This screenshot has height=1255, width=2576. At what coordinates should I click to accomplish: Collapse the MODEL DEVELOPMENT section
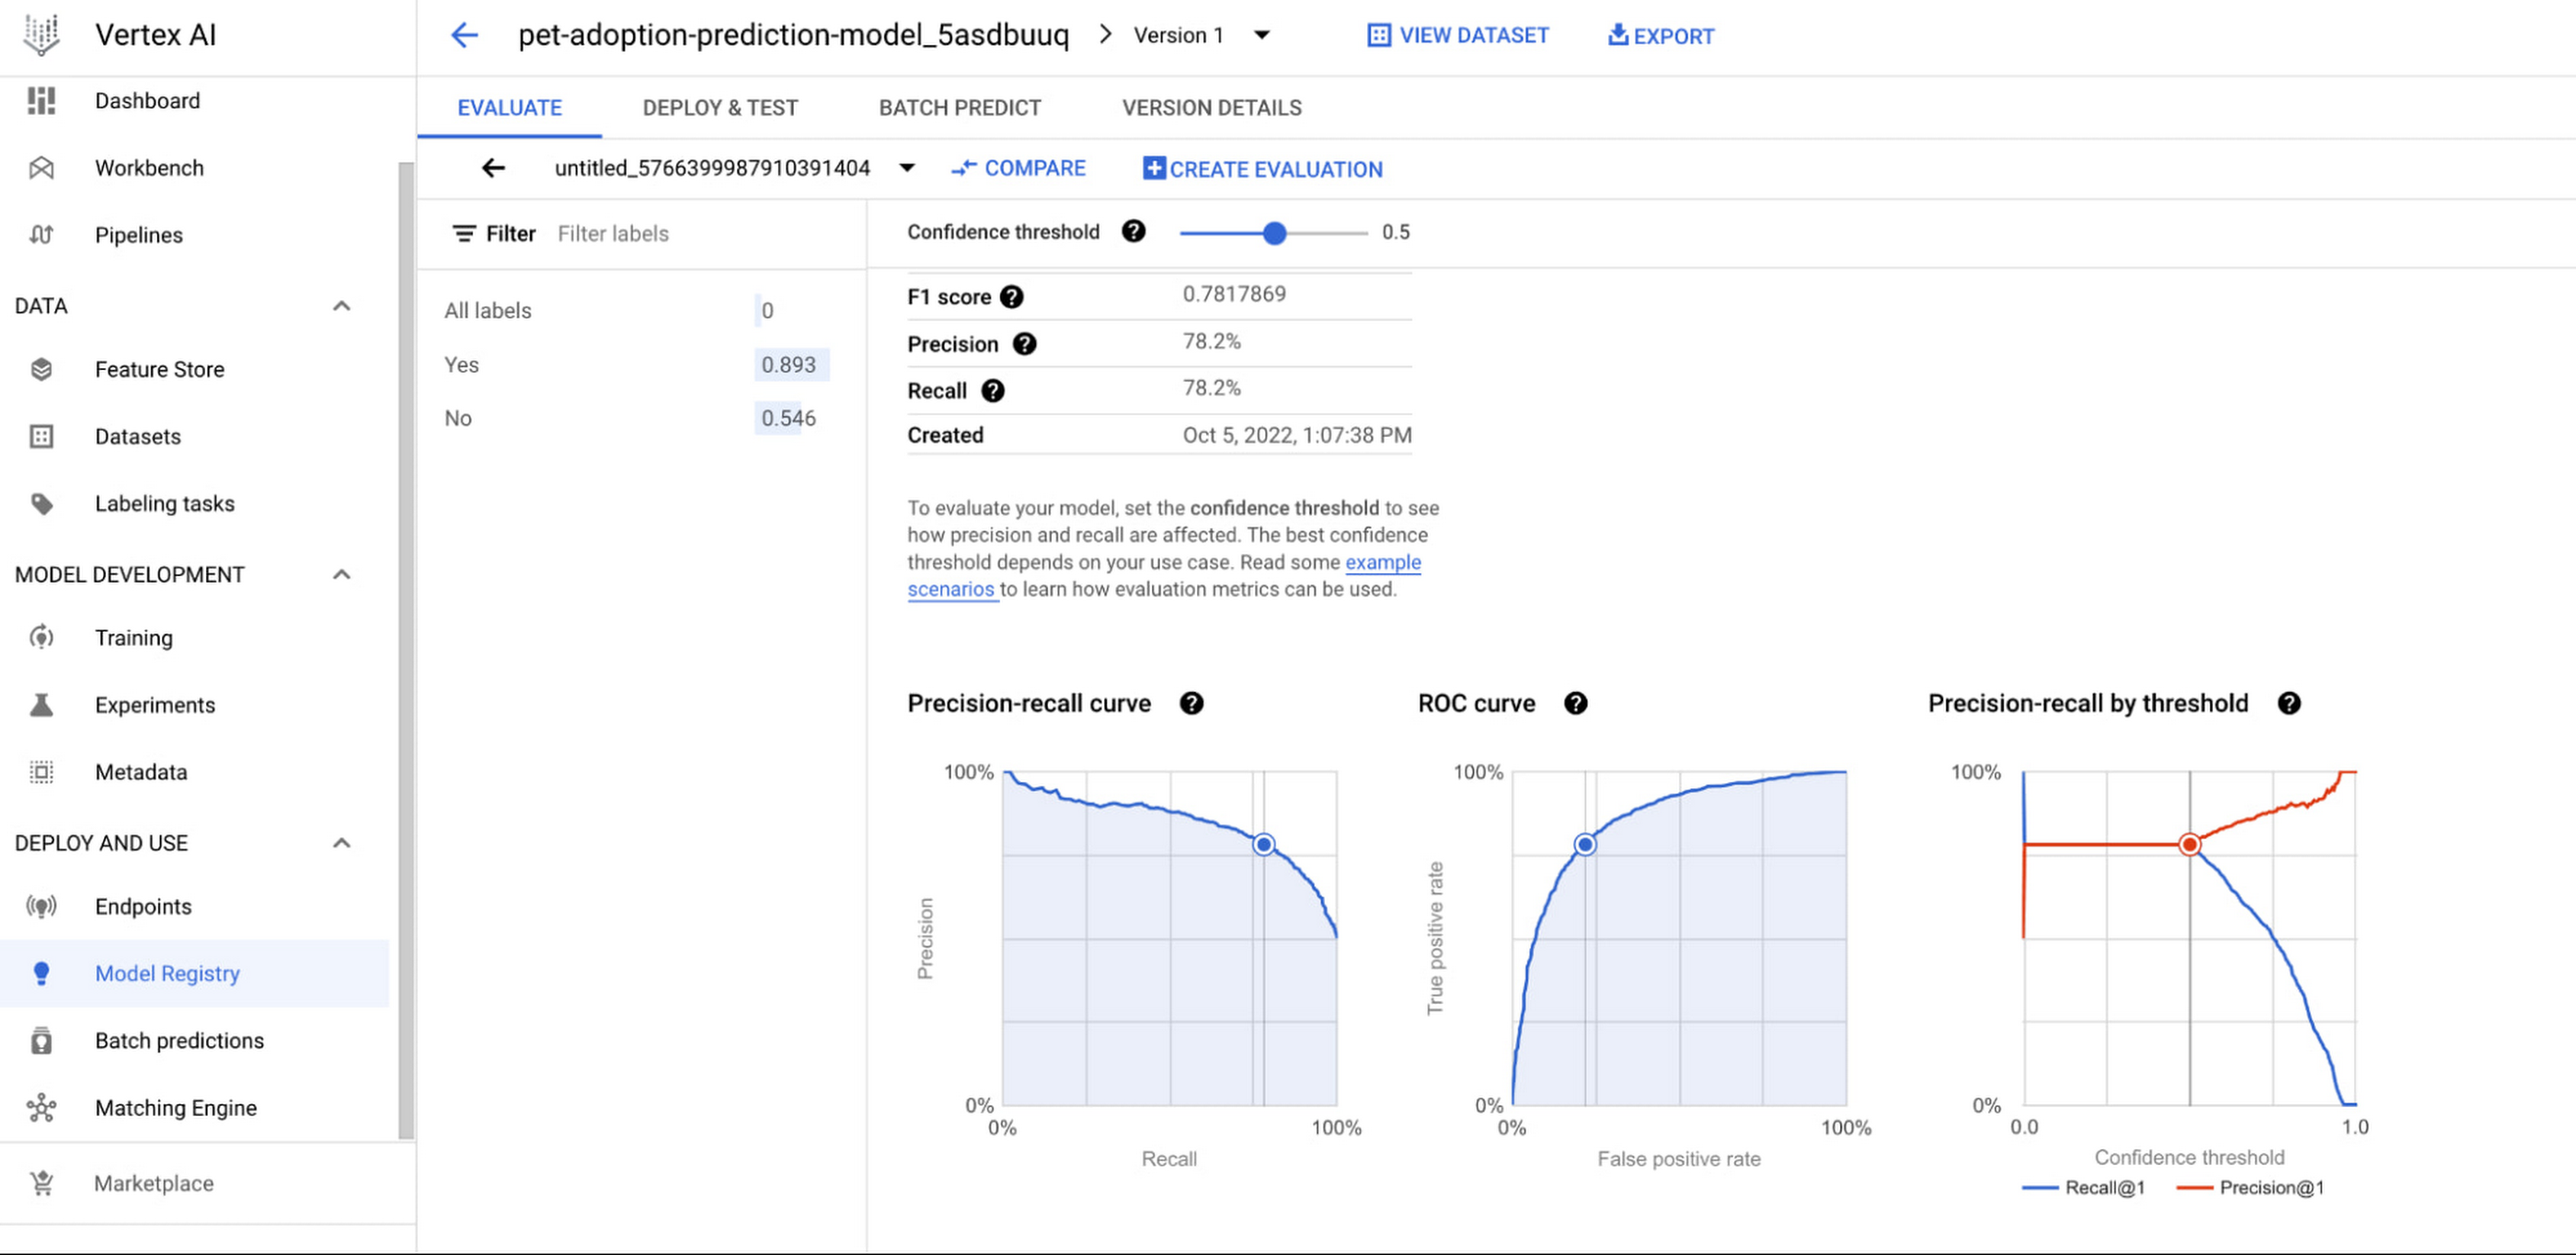point(342,575)
